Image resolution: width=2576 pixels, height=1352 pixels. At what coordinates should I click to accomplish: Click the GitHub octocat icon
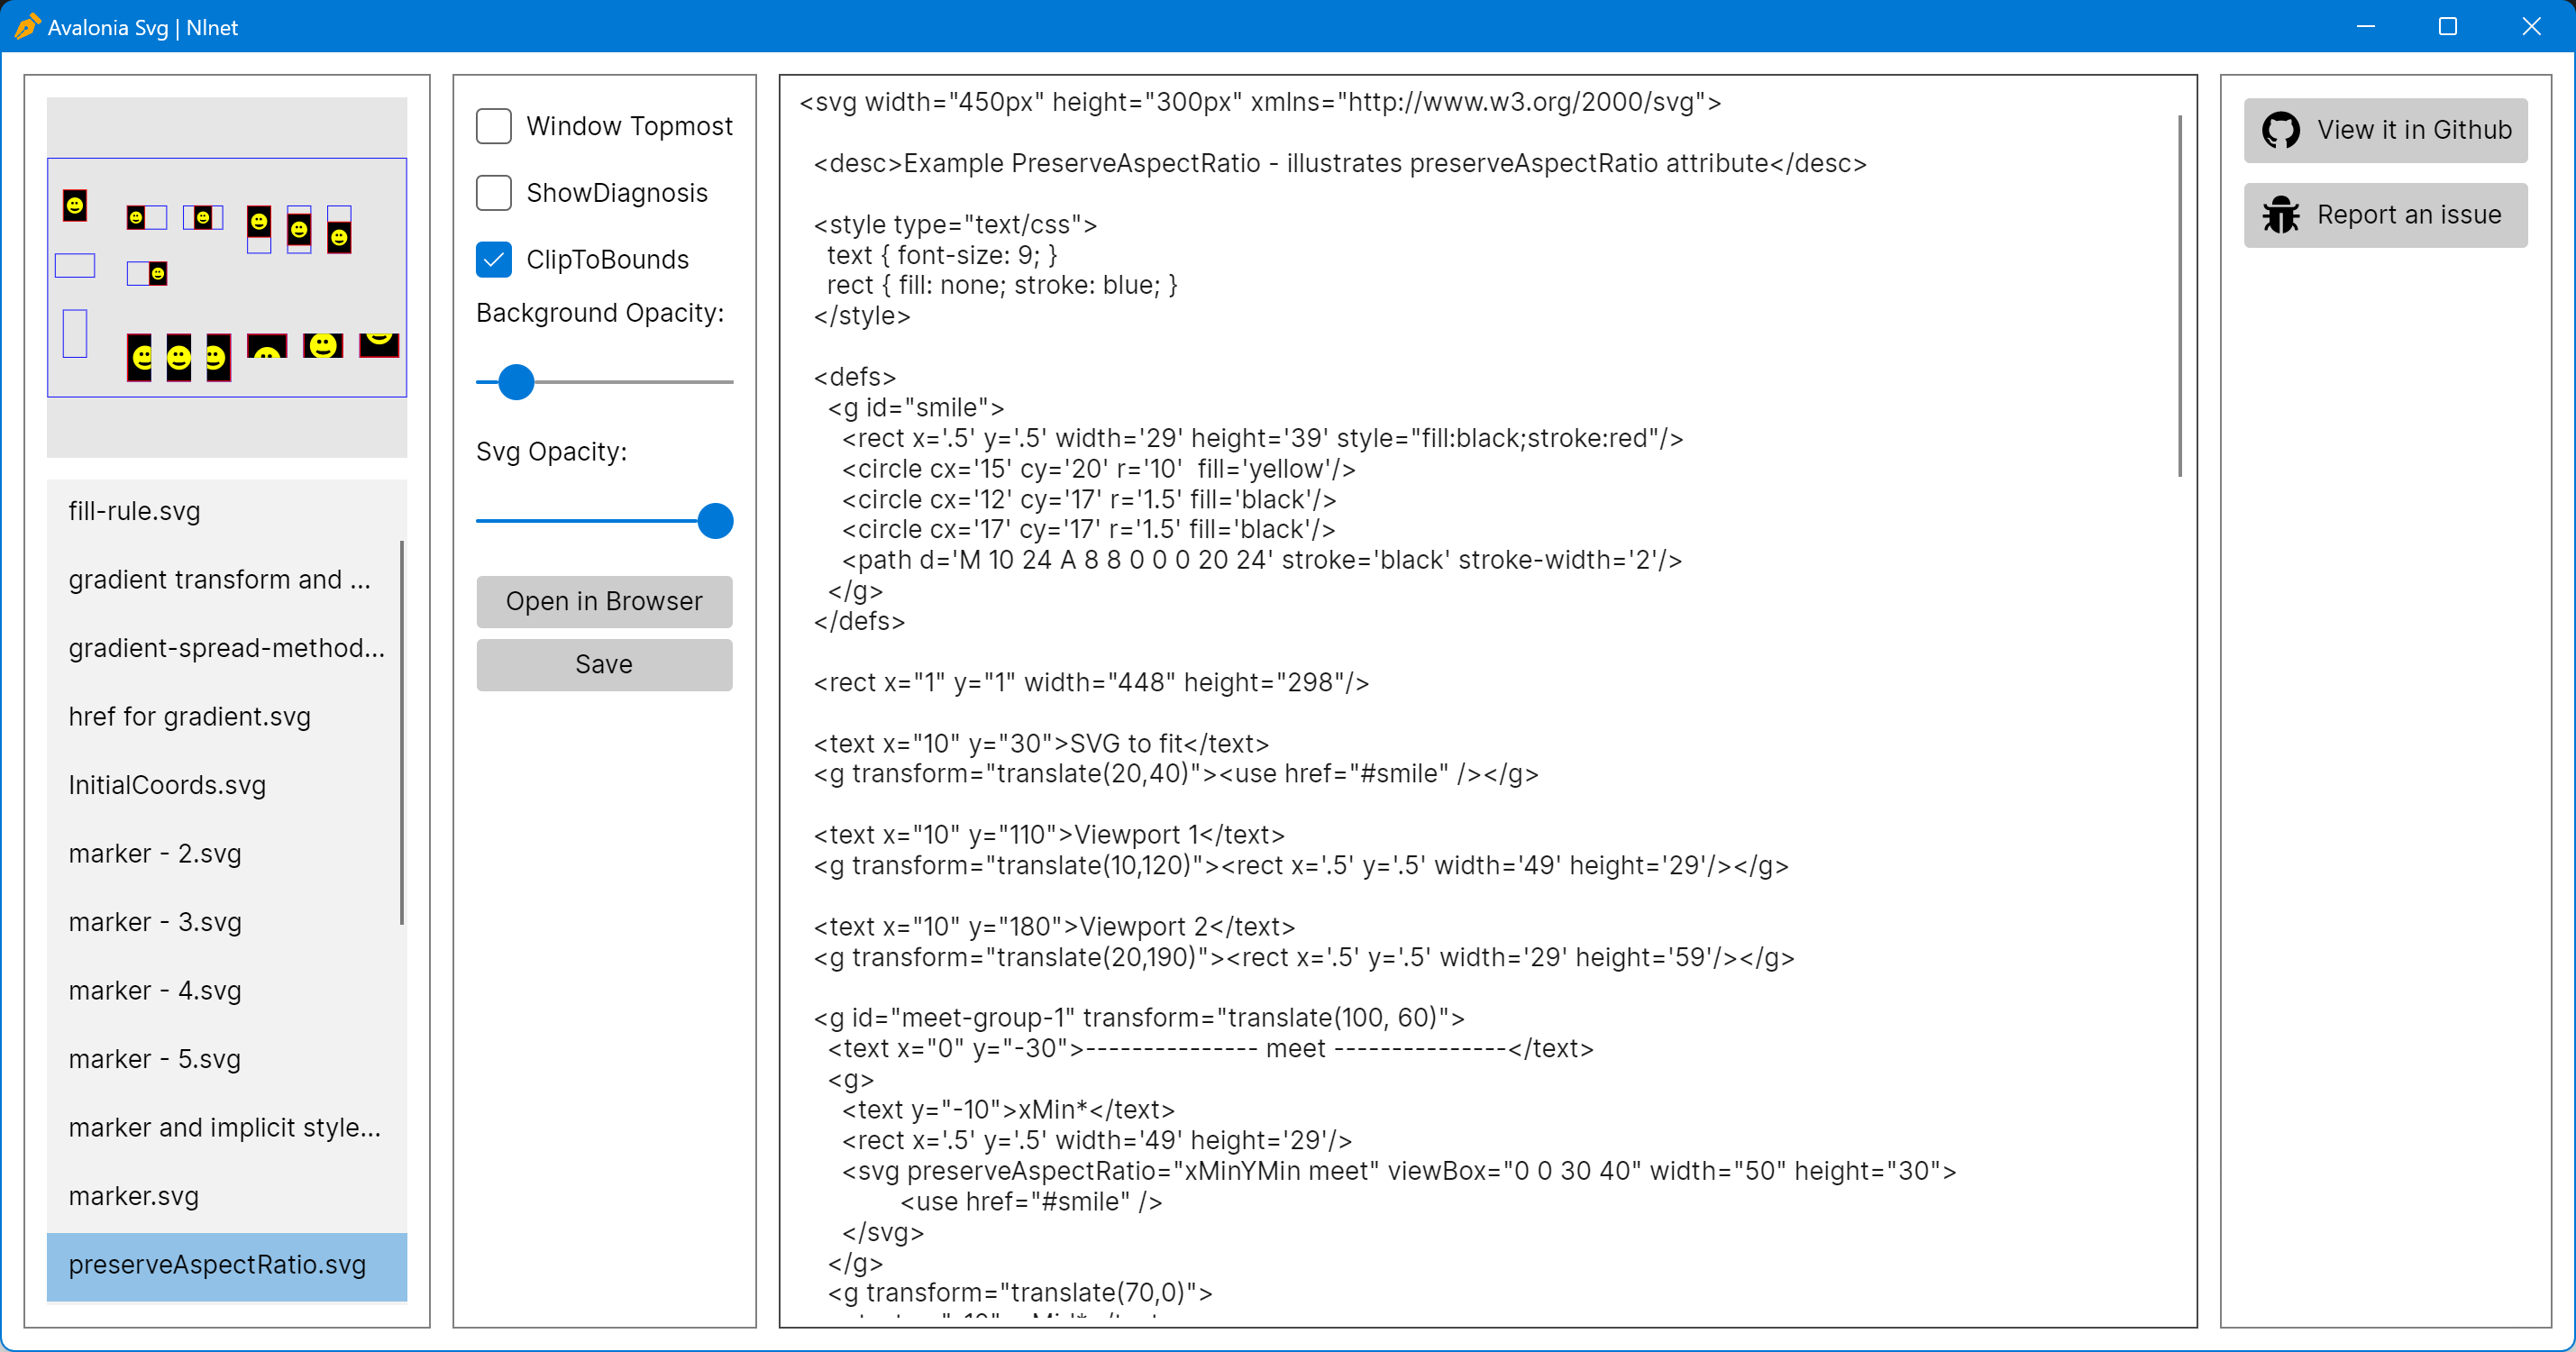click(2281, 130)
